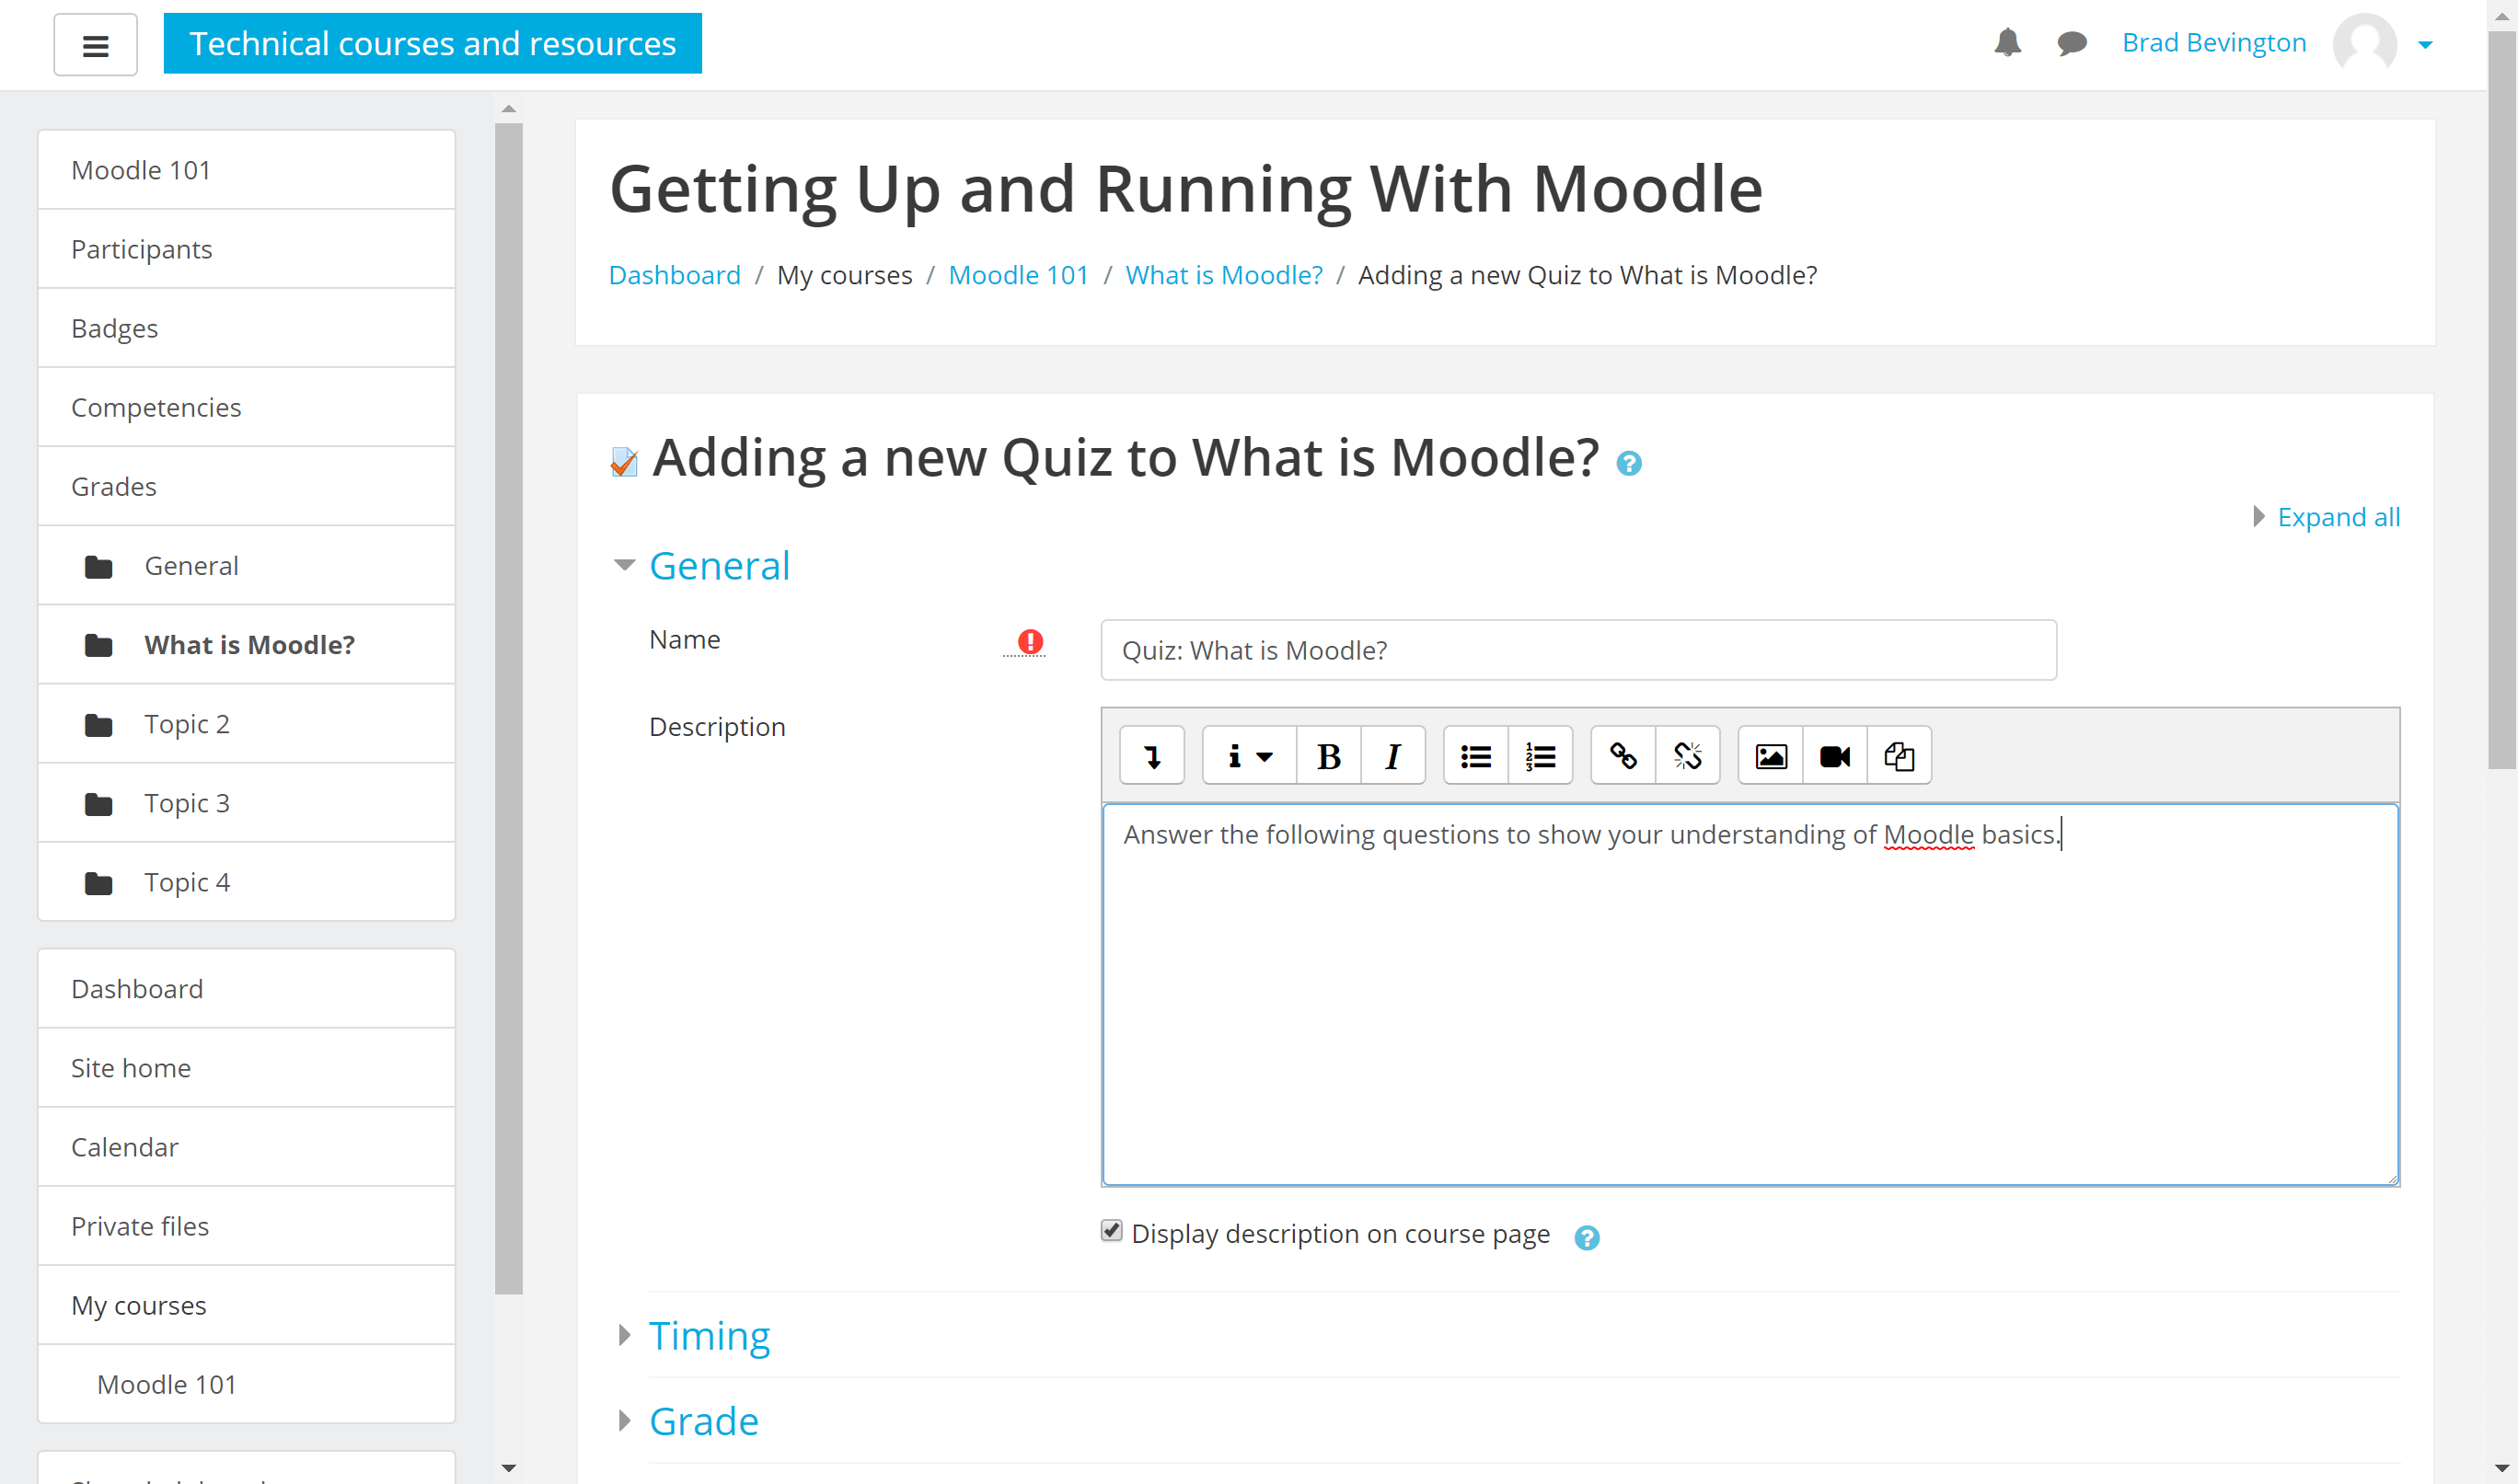Click the Italic formatting button

coord(1392,756)
